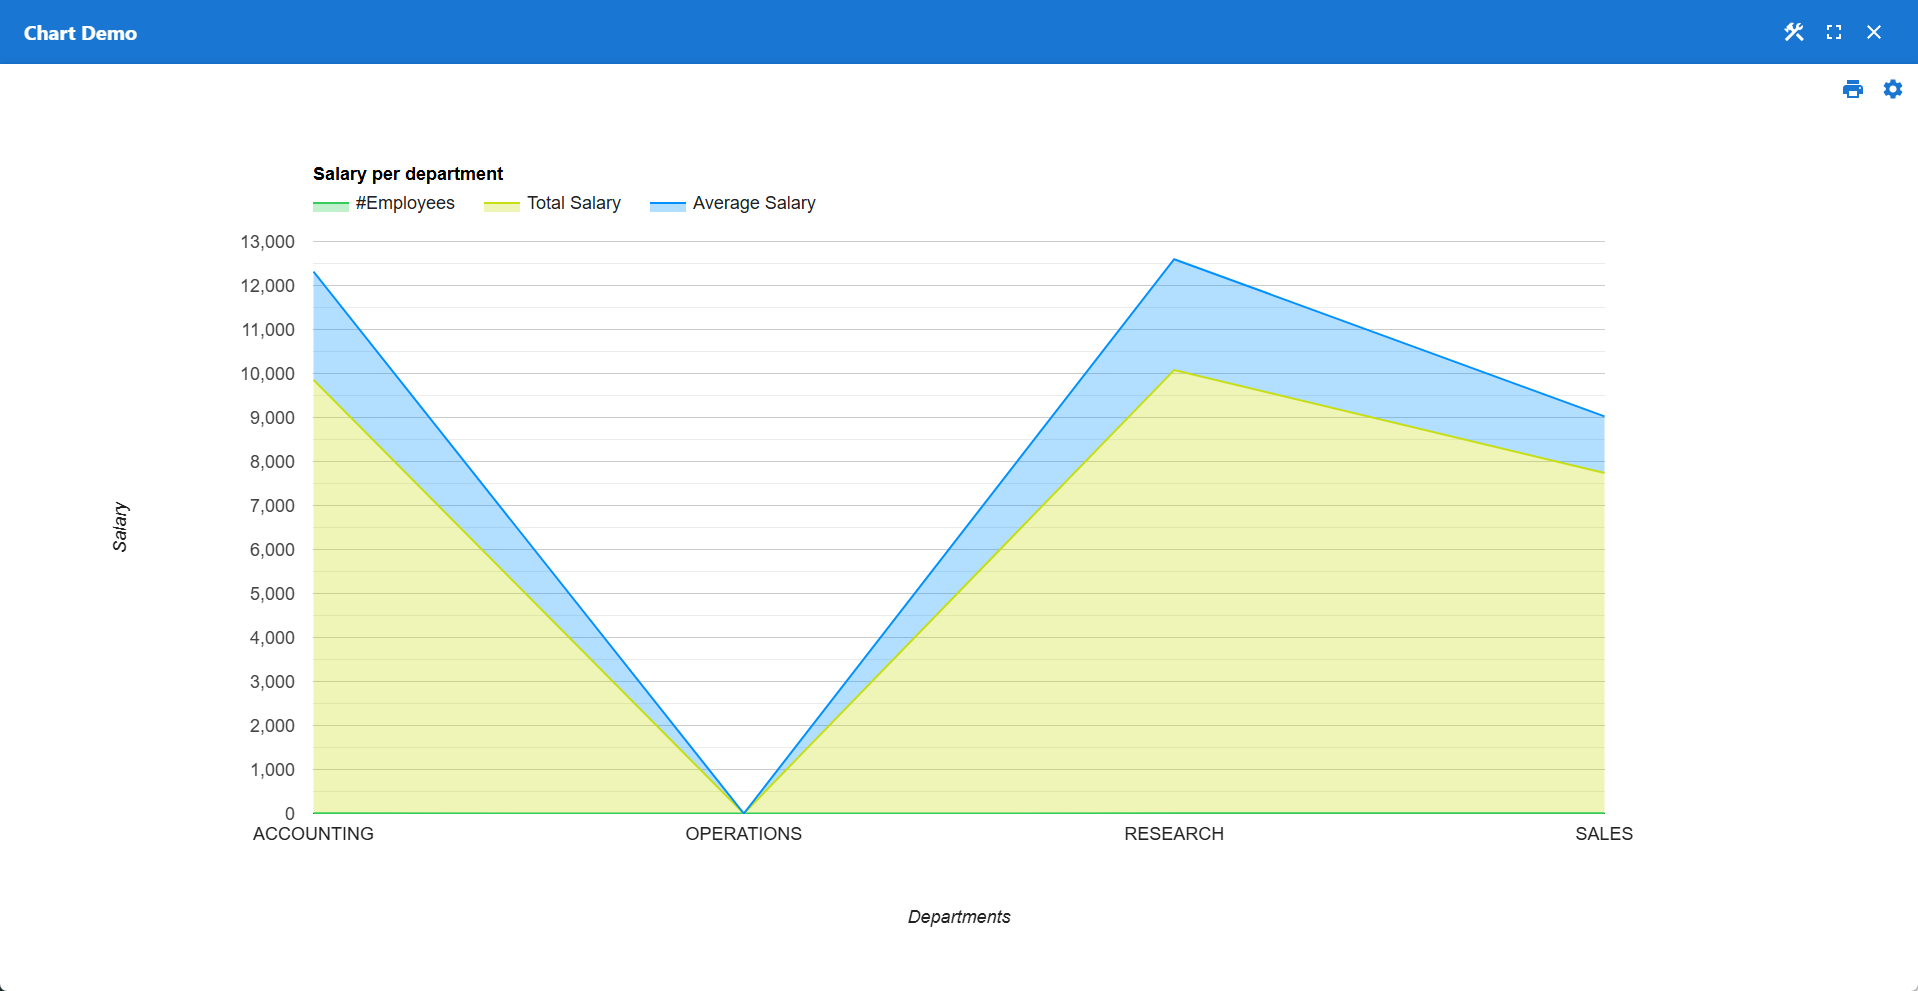Select the ACCOUNTING department label
Image resolution: width=1918 pixels, height=991 pixels.
point(312,833)
